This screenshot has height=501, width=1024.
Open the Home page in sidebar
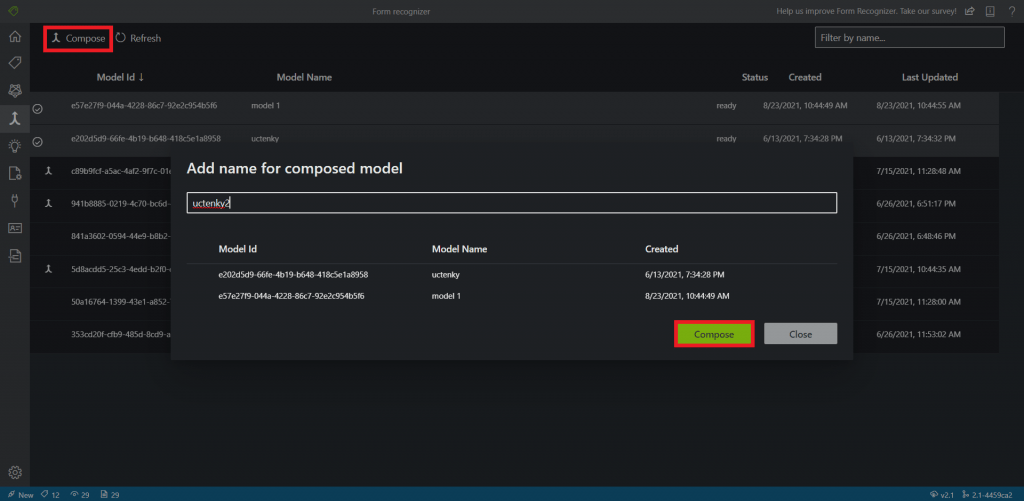coord(14,37)
